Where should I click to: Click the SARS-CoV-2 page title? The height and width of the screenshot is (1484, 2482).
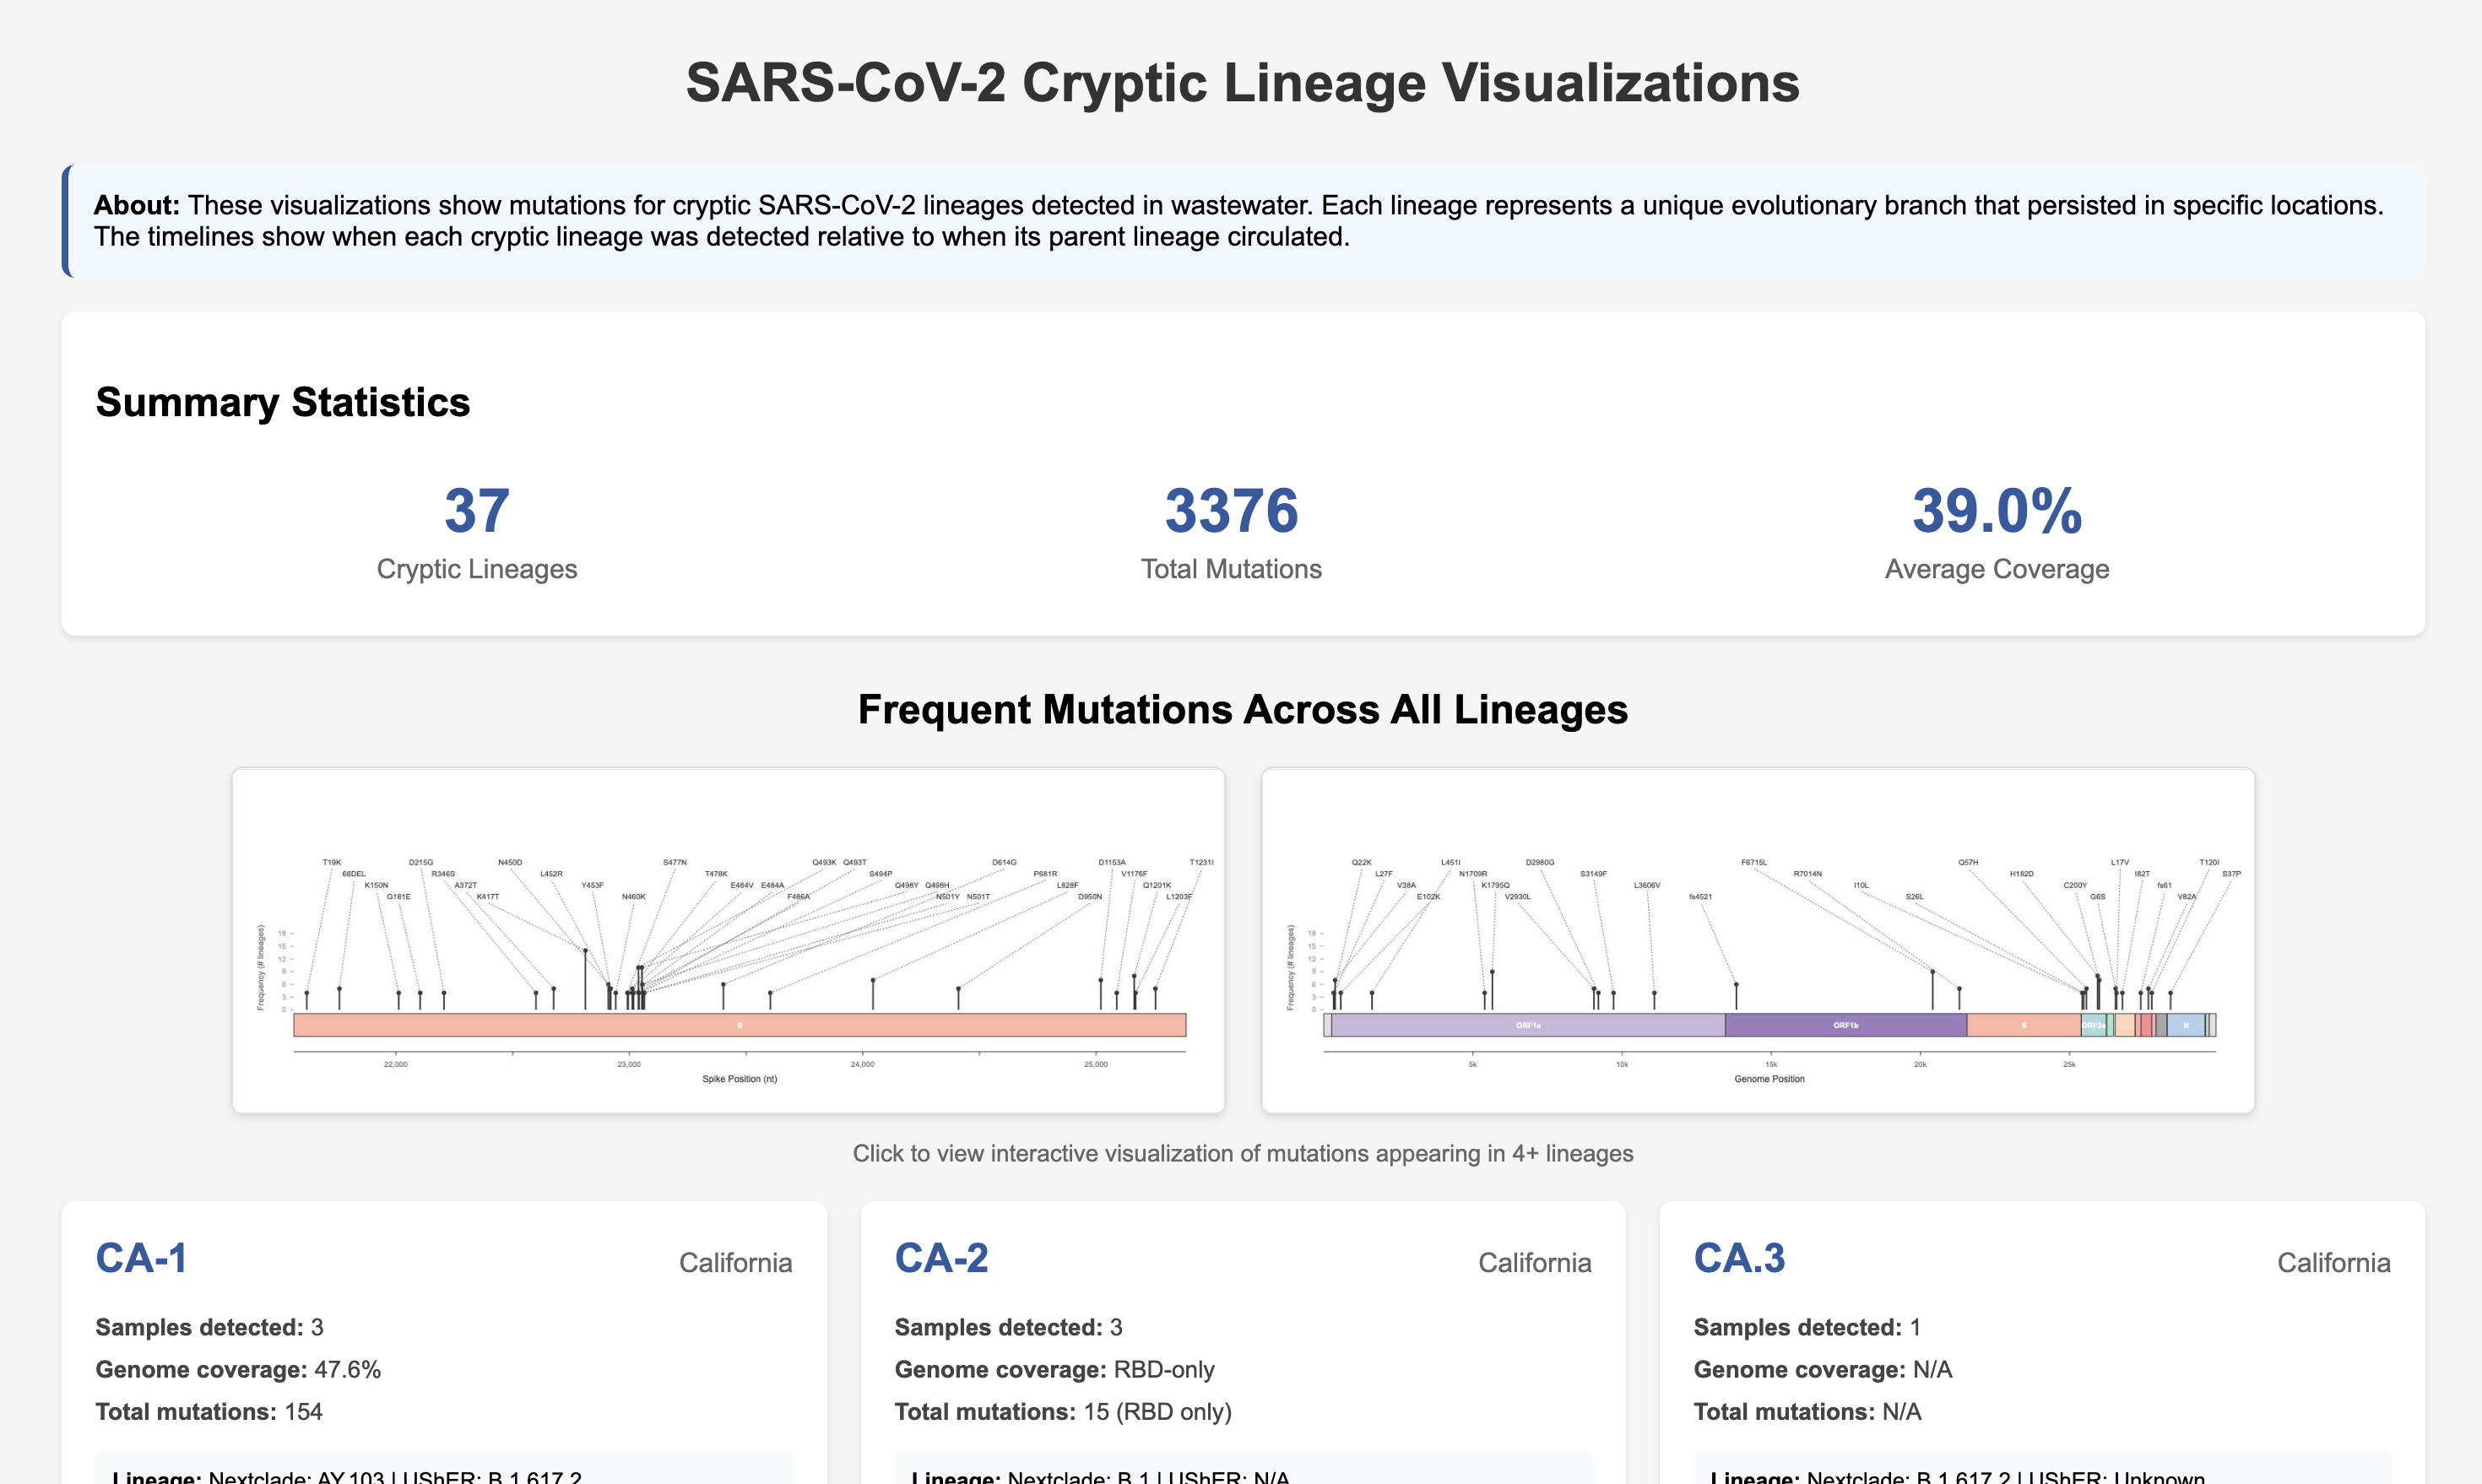[x=1241, y=84]
